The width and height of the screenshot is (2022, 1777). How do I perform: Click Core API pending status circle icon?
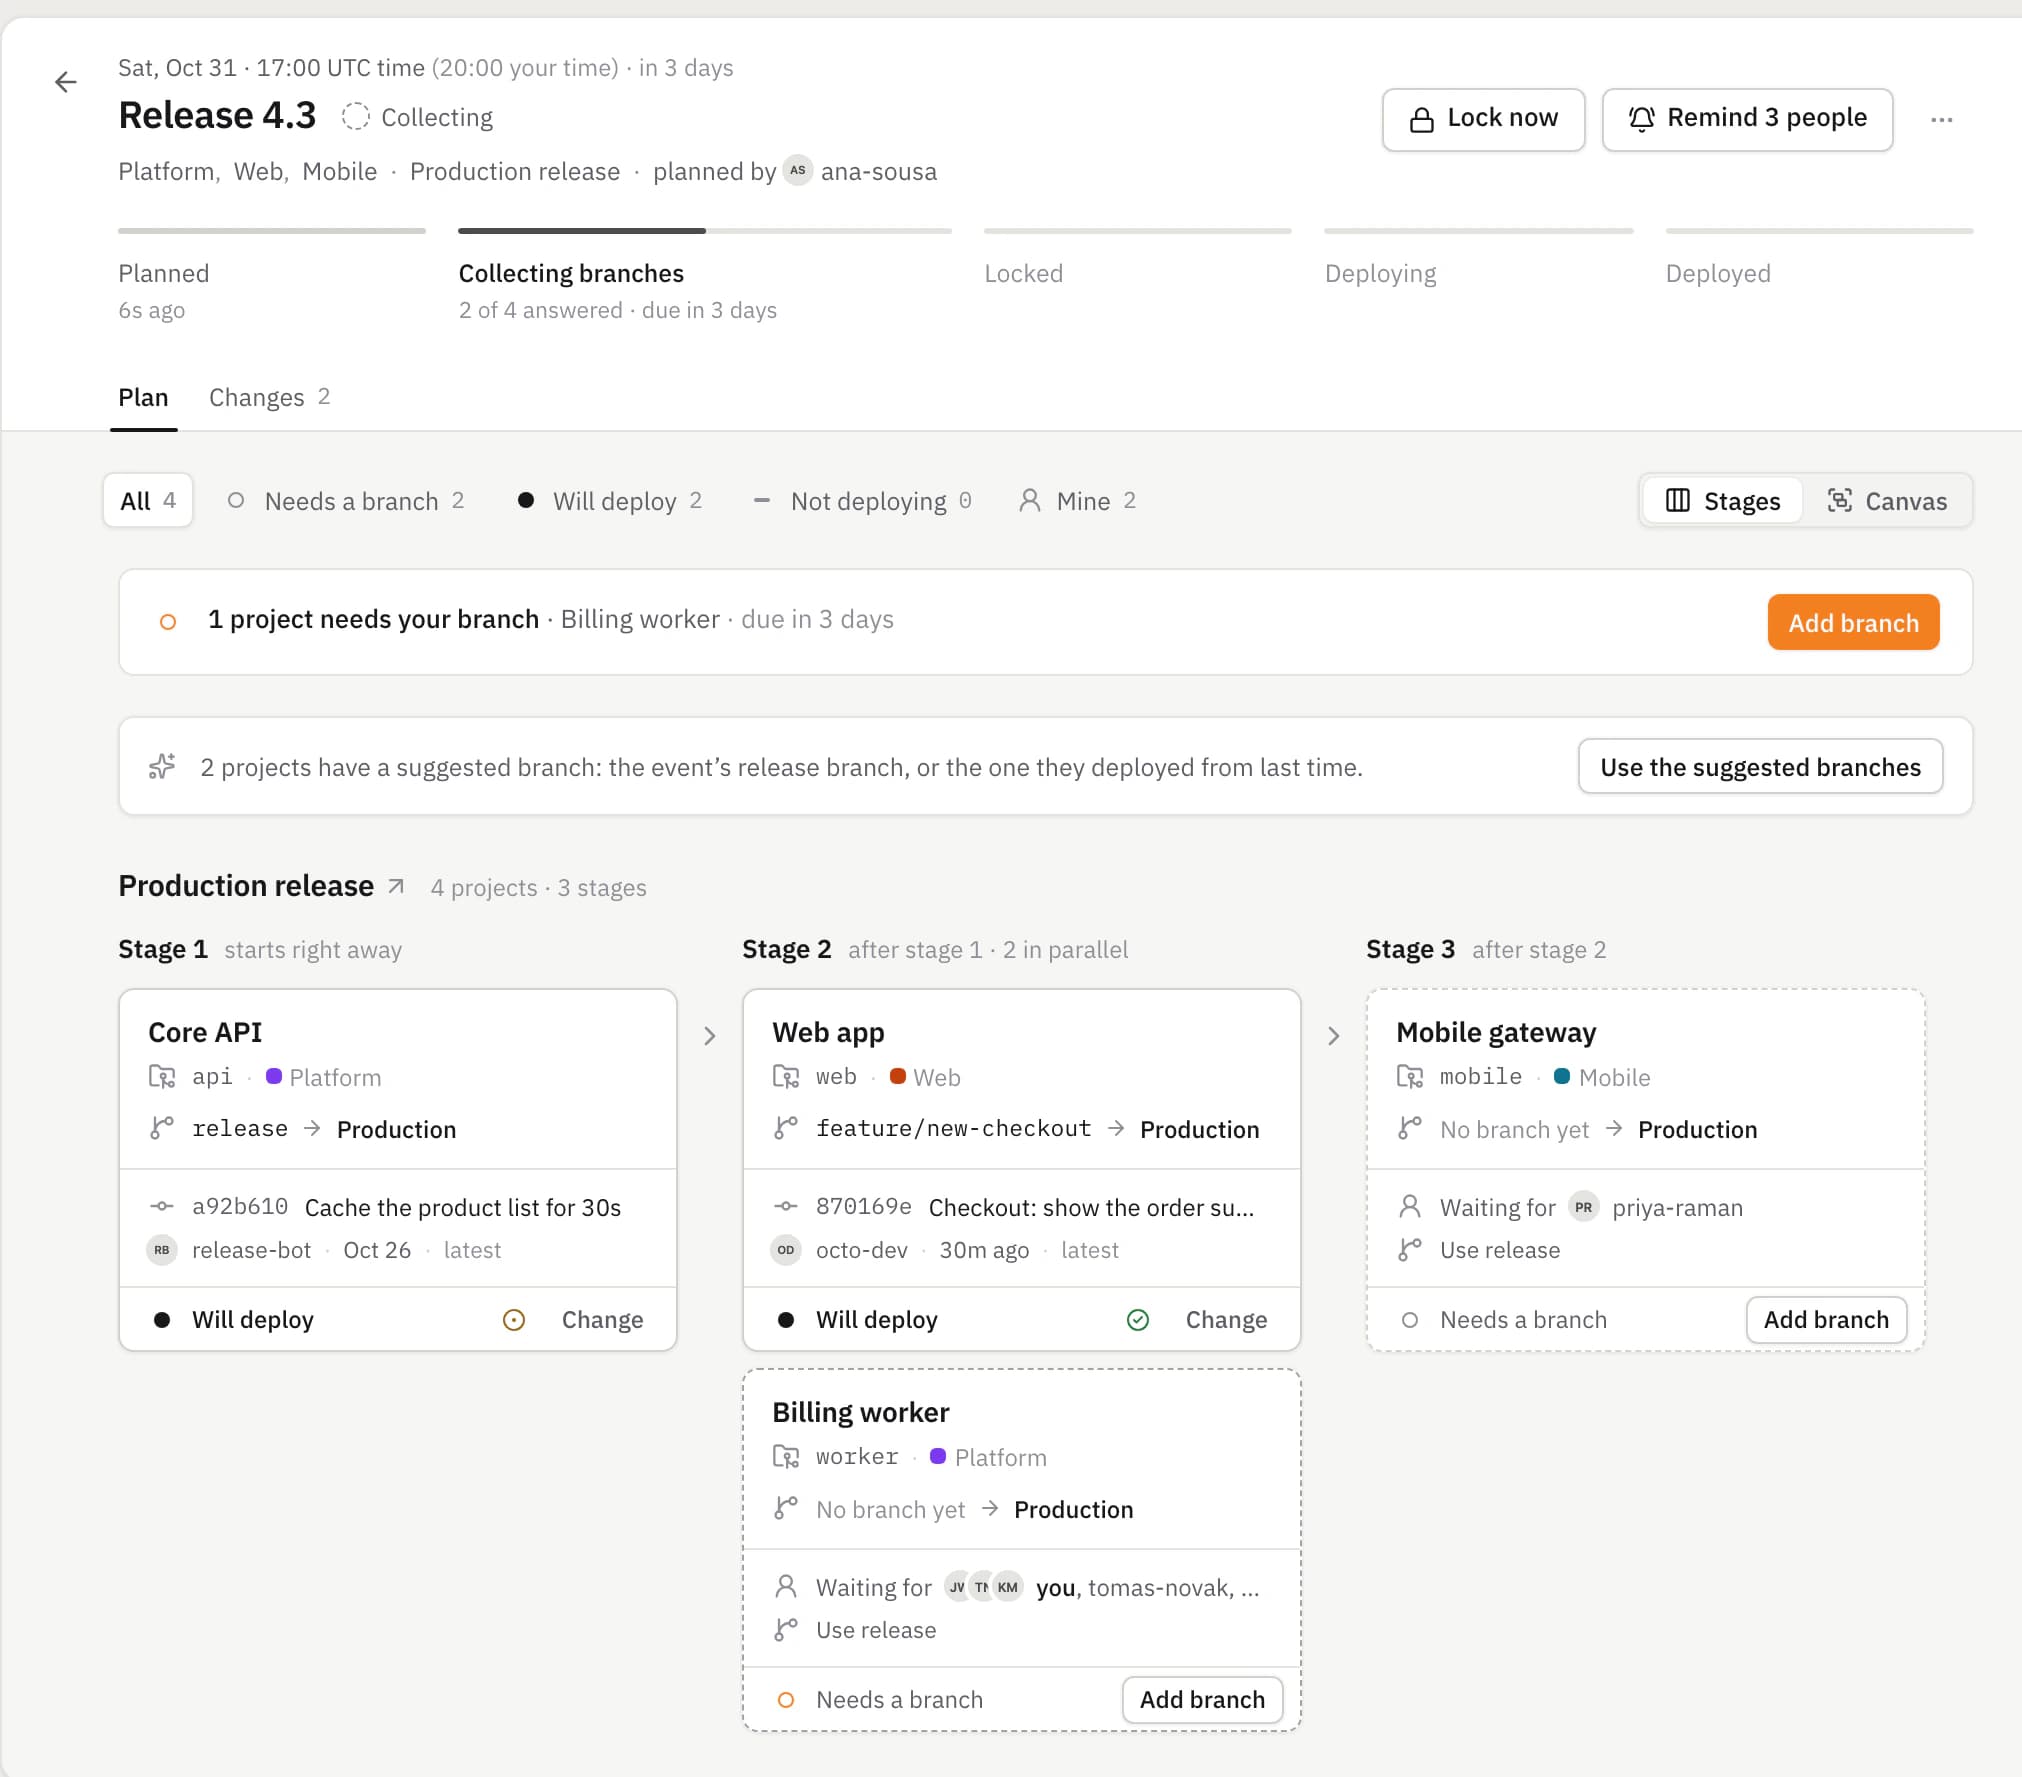coord(513,1319)
